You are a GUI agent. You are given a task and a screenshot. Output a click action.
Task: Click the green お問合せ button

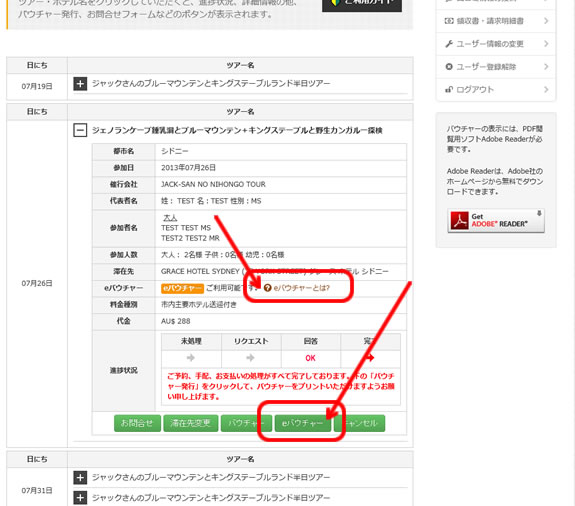pos(137,423)
